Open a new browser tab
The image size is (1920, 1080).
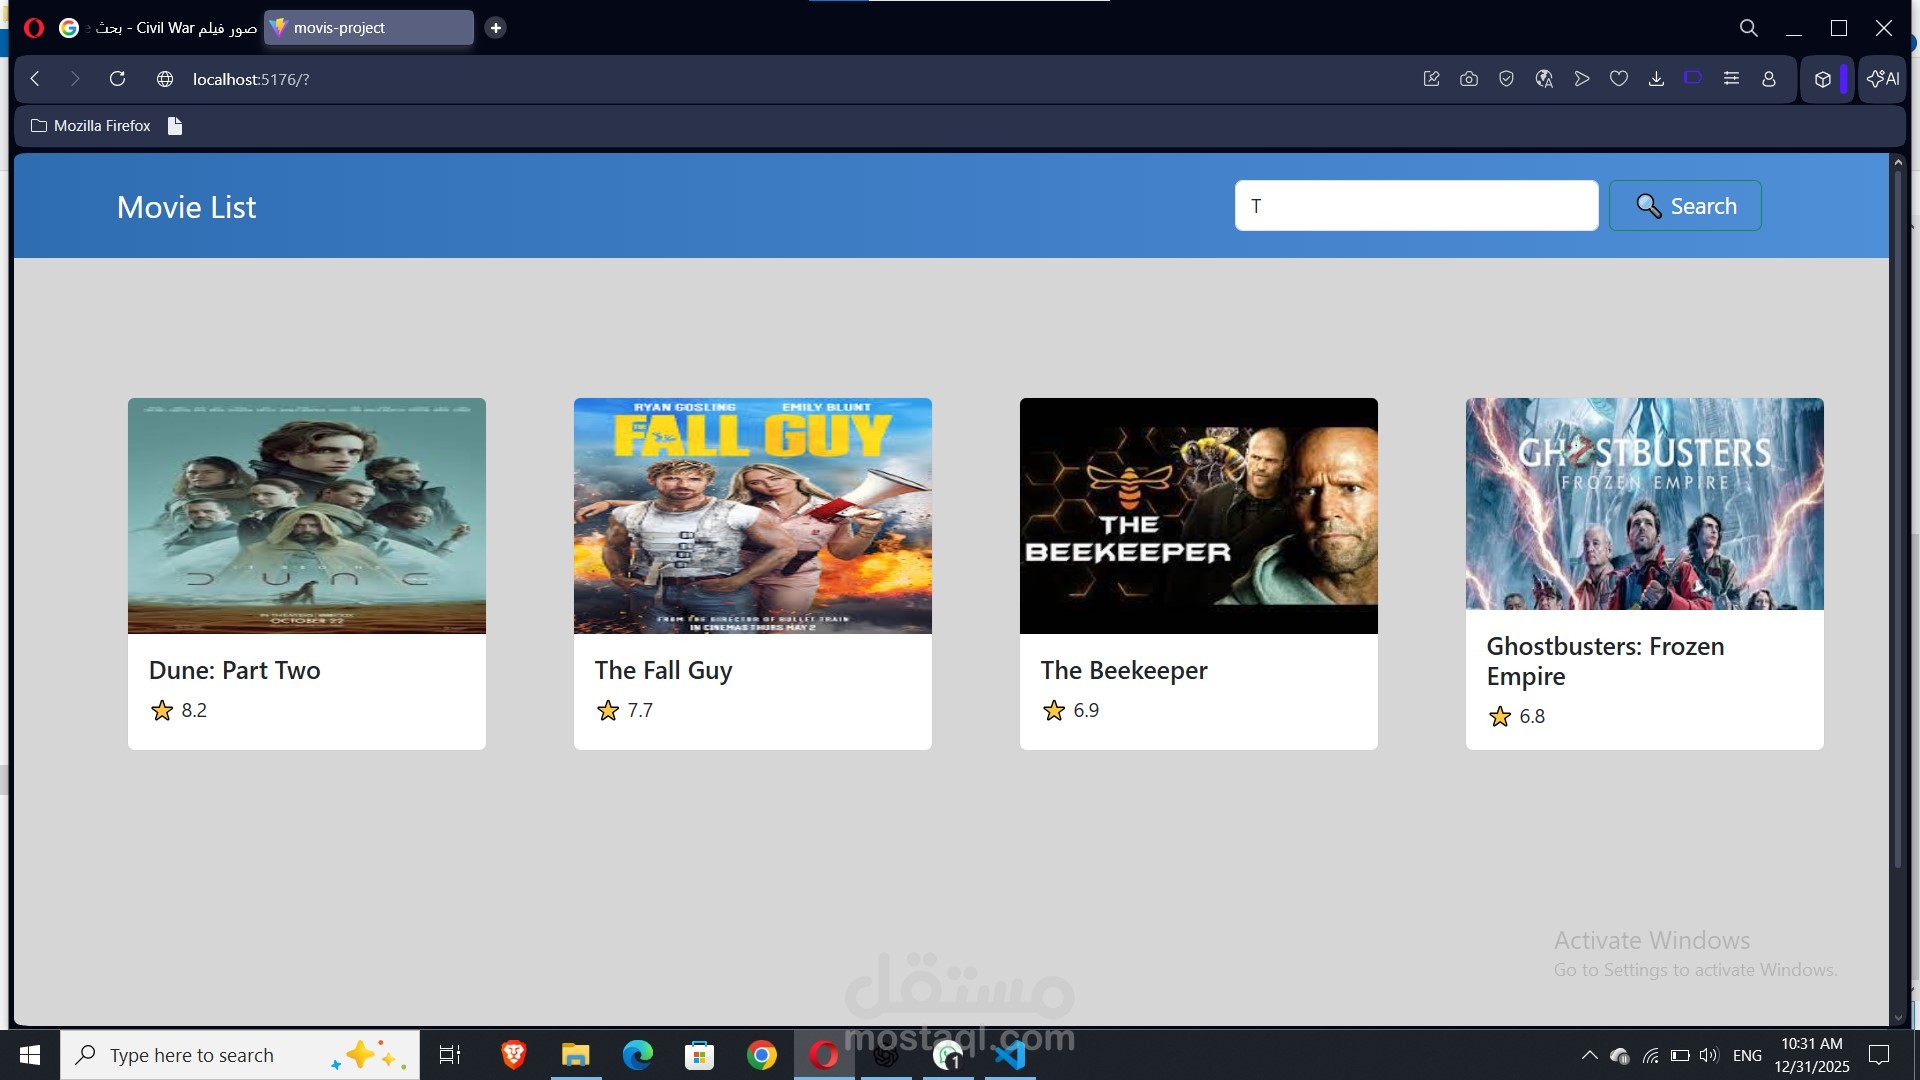click(495, 28)
